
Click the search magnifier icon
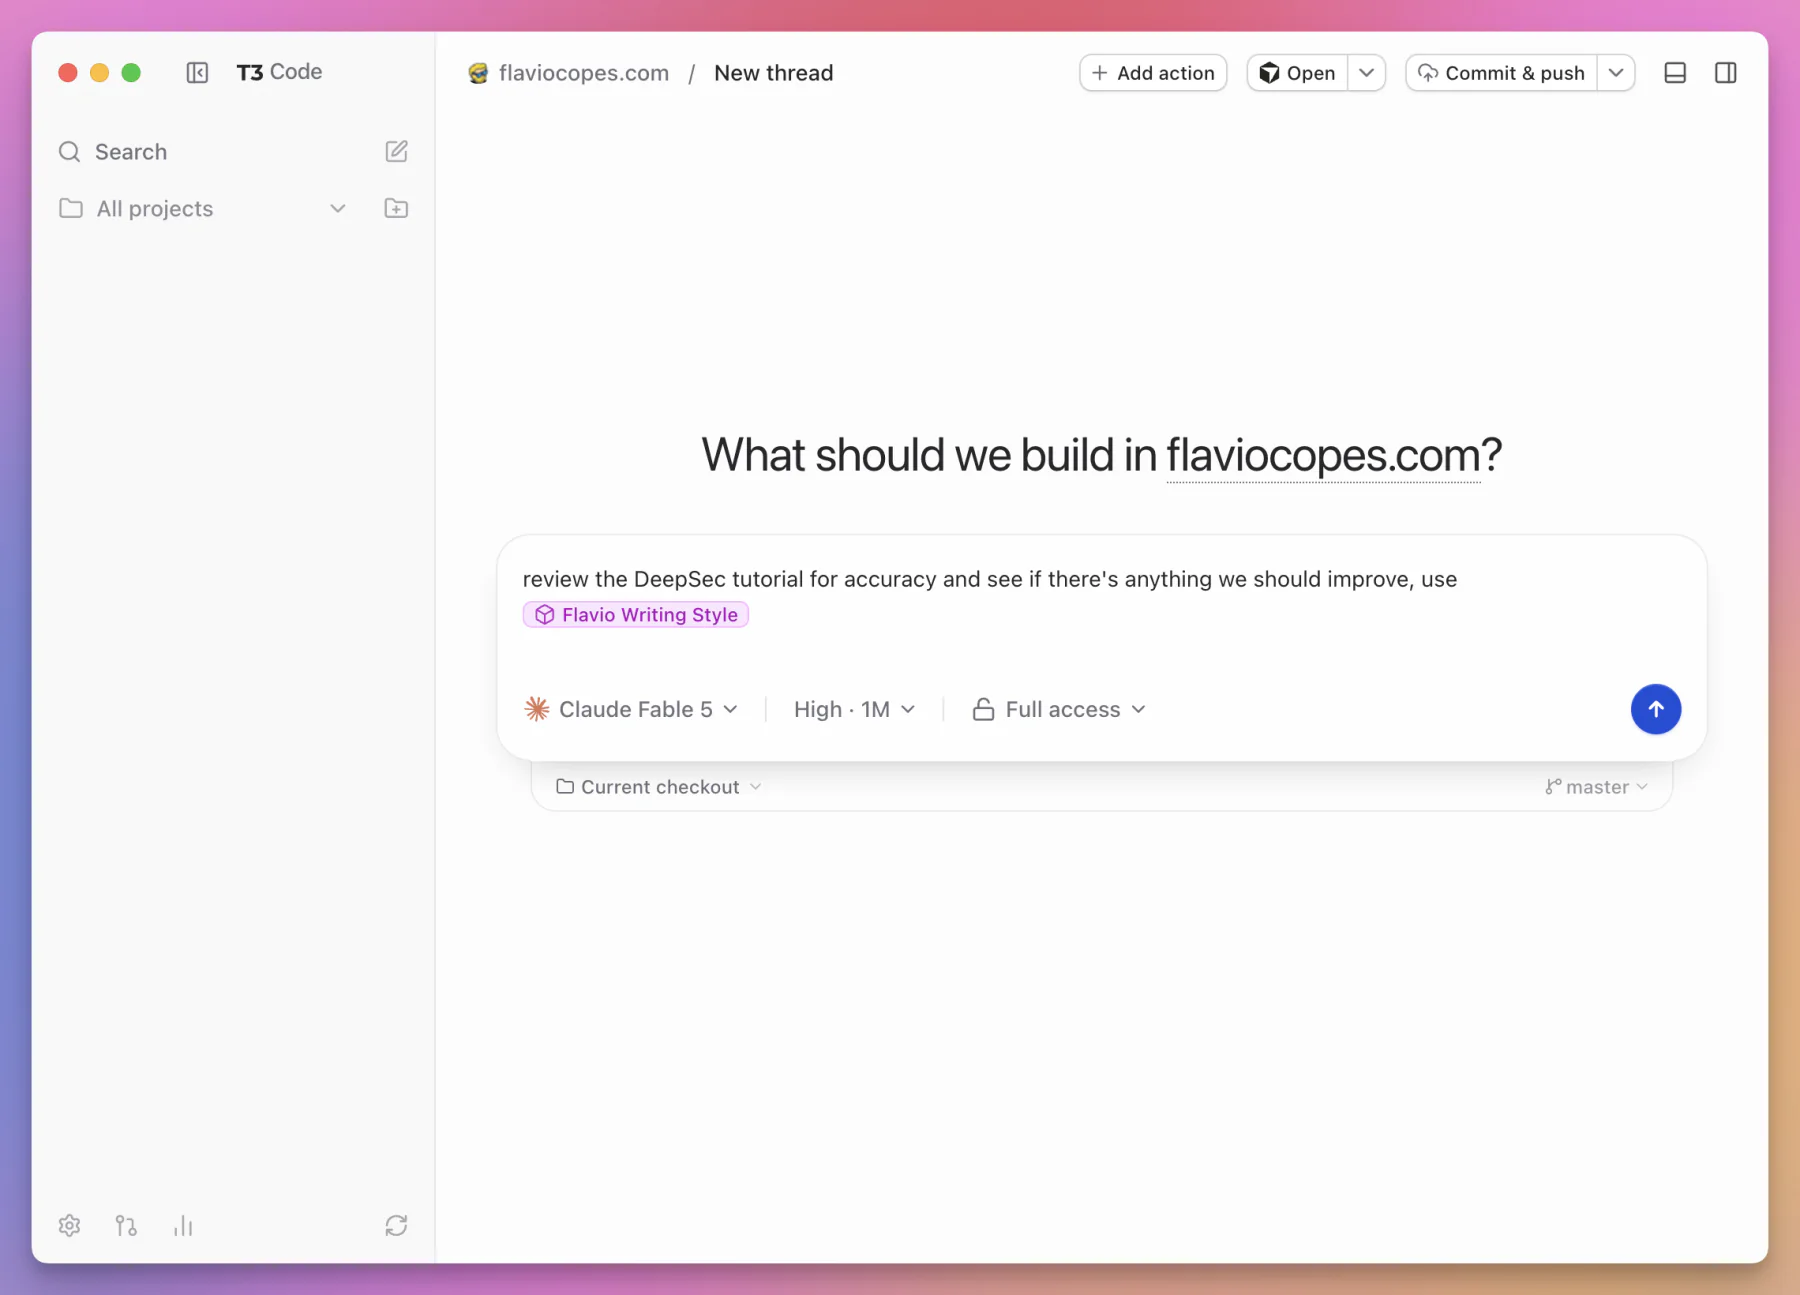click(x=69, y=152)
